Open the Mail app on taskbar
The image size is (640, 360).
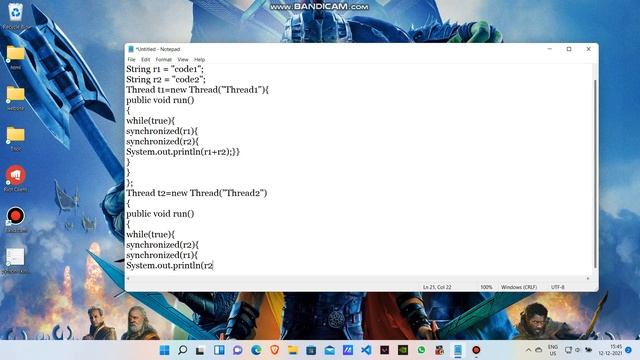point(329,350)
